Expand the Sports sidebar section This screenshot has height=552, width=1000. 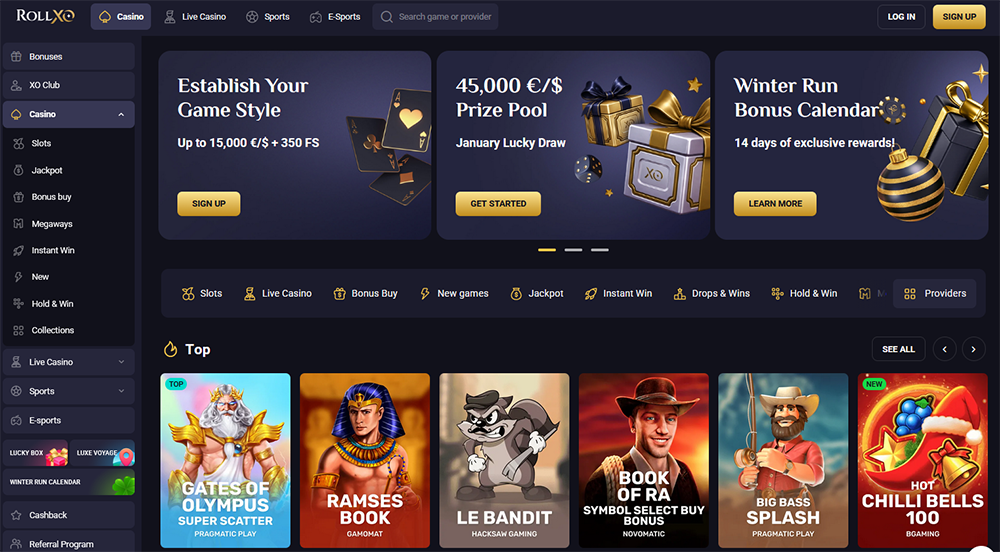point(121,391)
